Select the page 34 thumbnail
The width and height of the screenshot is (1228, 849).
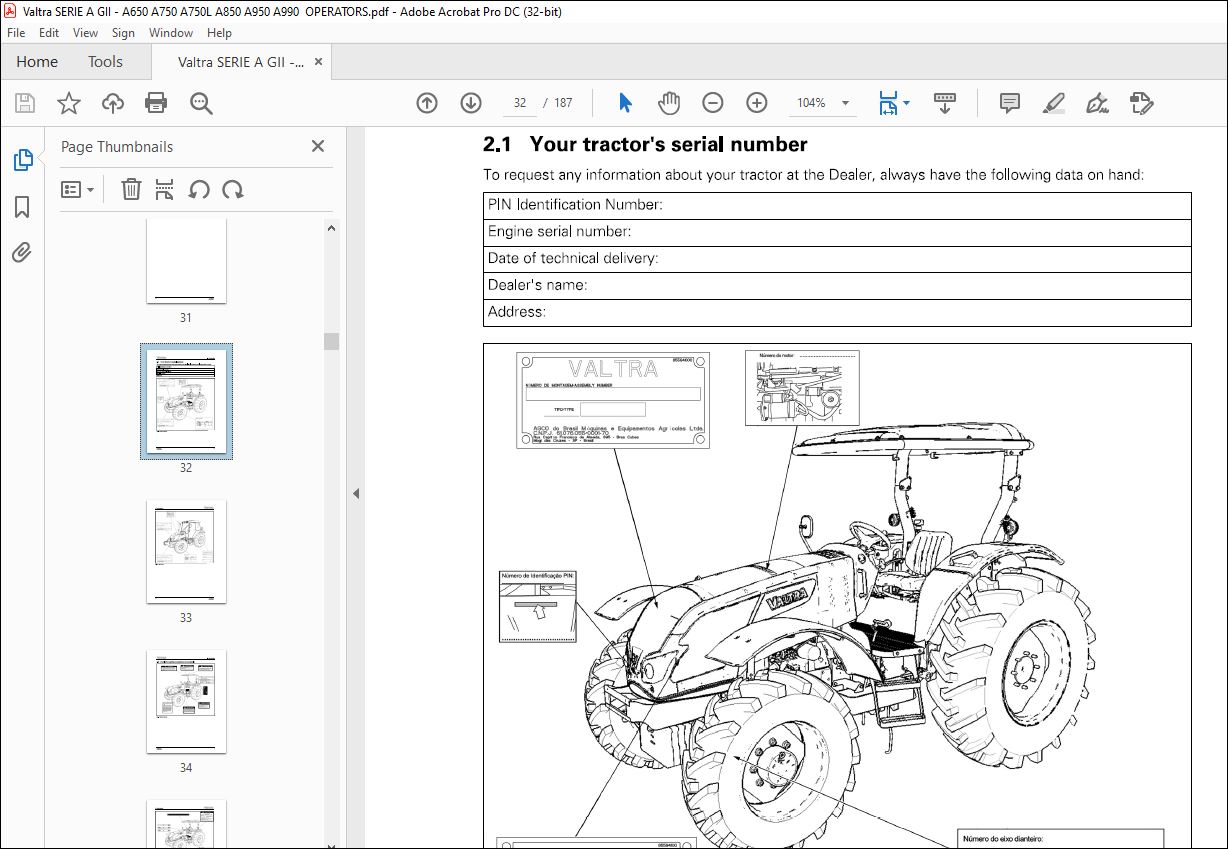pyautogui.click(x=186, y=702)
